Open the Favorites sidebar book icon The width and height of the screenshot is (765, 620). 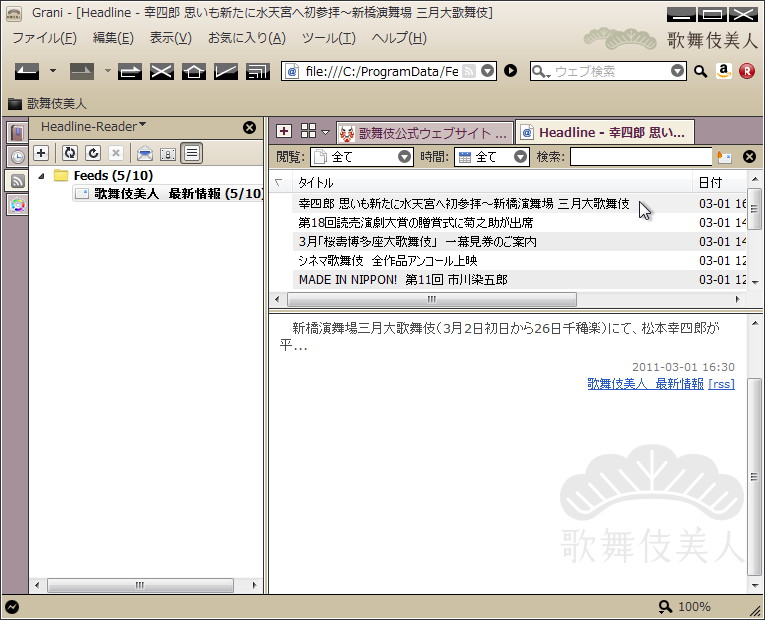[17, 133]
